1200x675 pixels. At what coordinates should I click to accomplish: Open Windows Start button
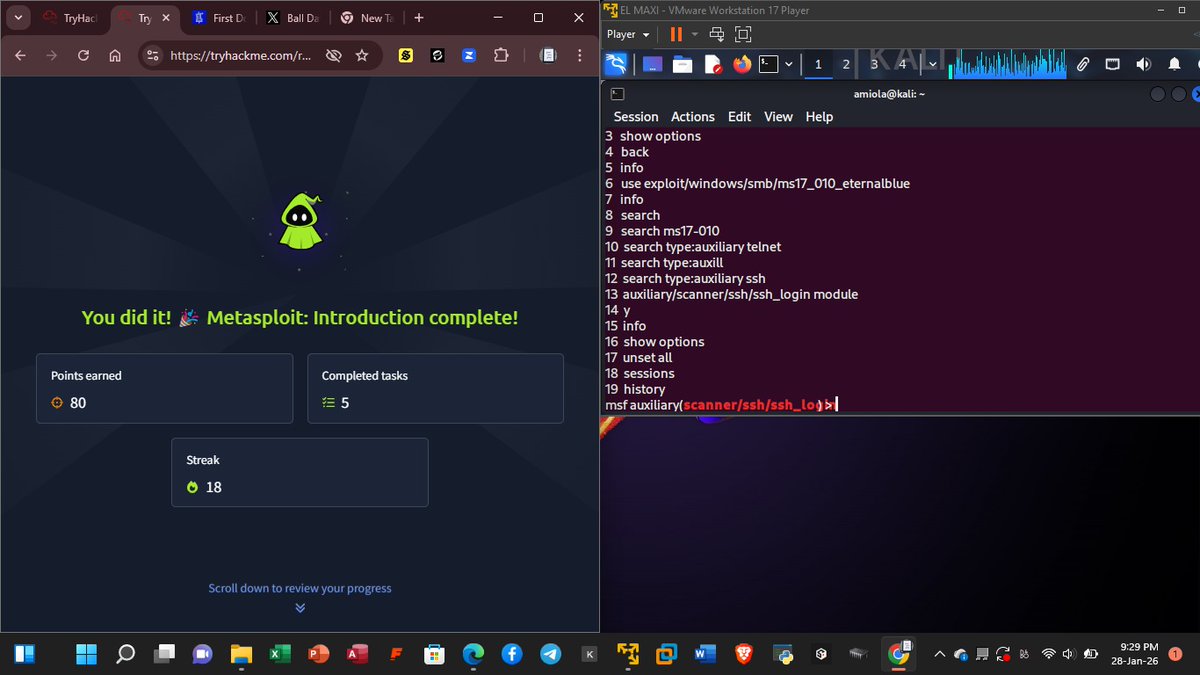pyautogui.click(x=87, y=654)
